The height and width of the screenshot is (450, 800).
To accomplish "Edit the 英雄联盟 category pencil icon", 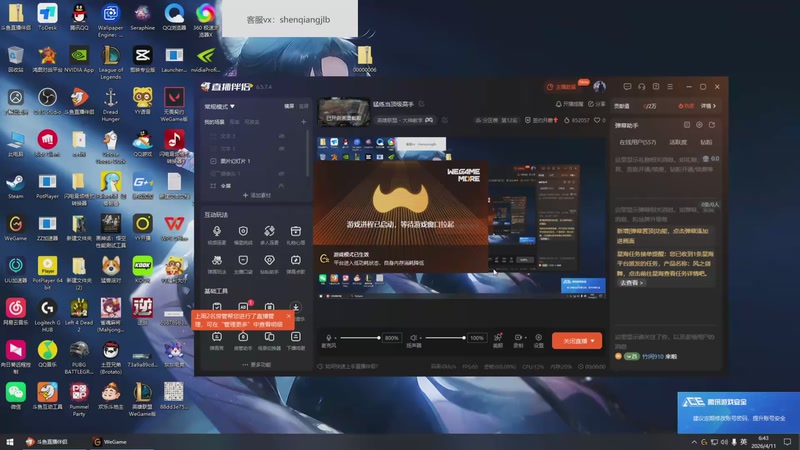I will tap(445, 120).
